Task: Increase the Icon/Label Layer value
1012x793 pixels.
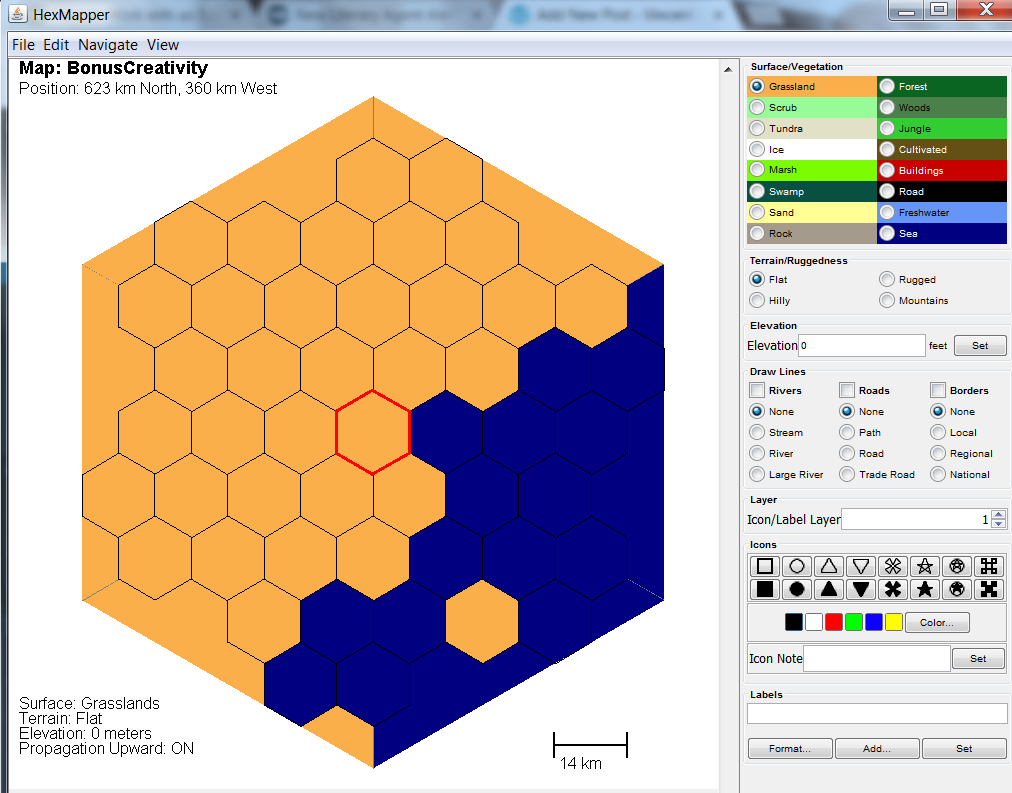Action: [998, 514]
